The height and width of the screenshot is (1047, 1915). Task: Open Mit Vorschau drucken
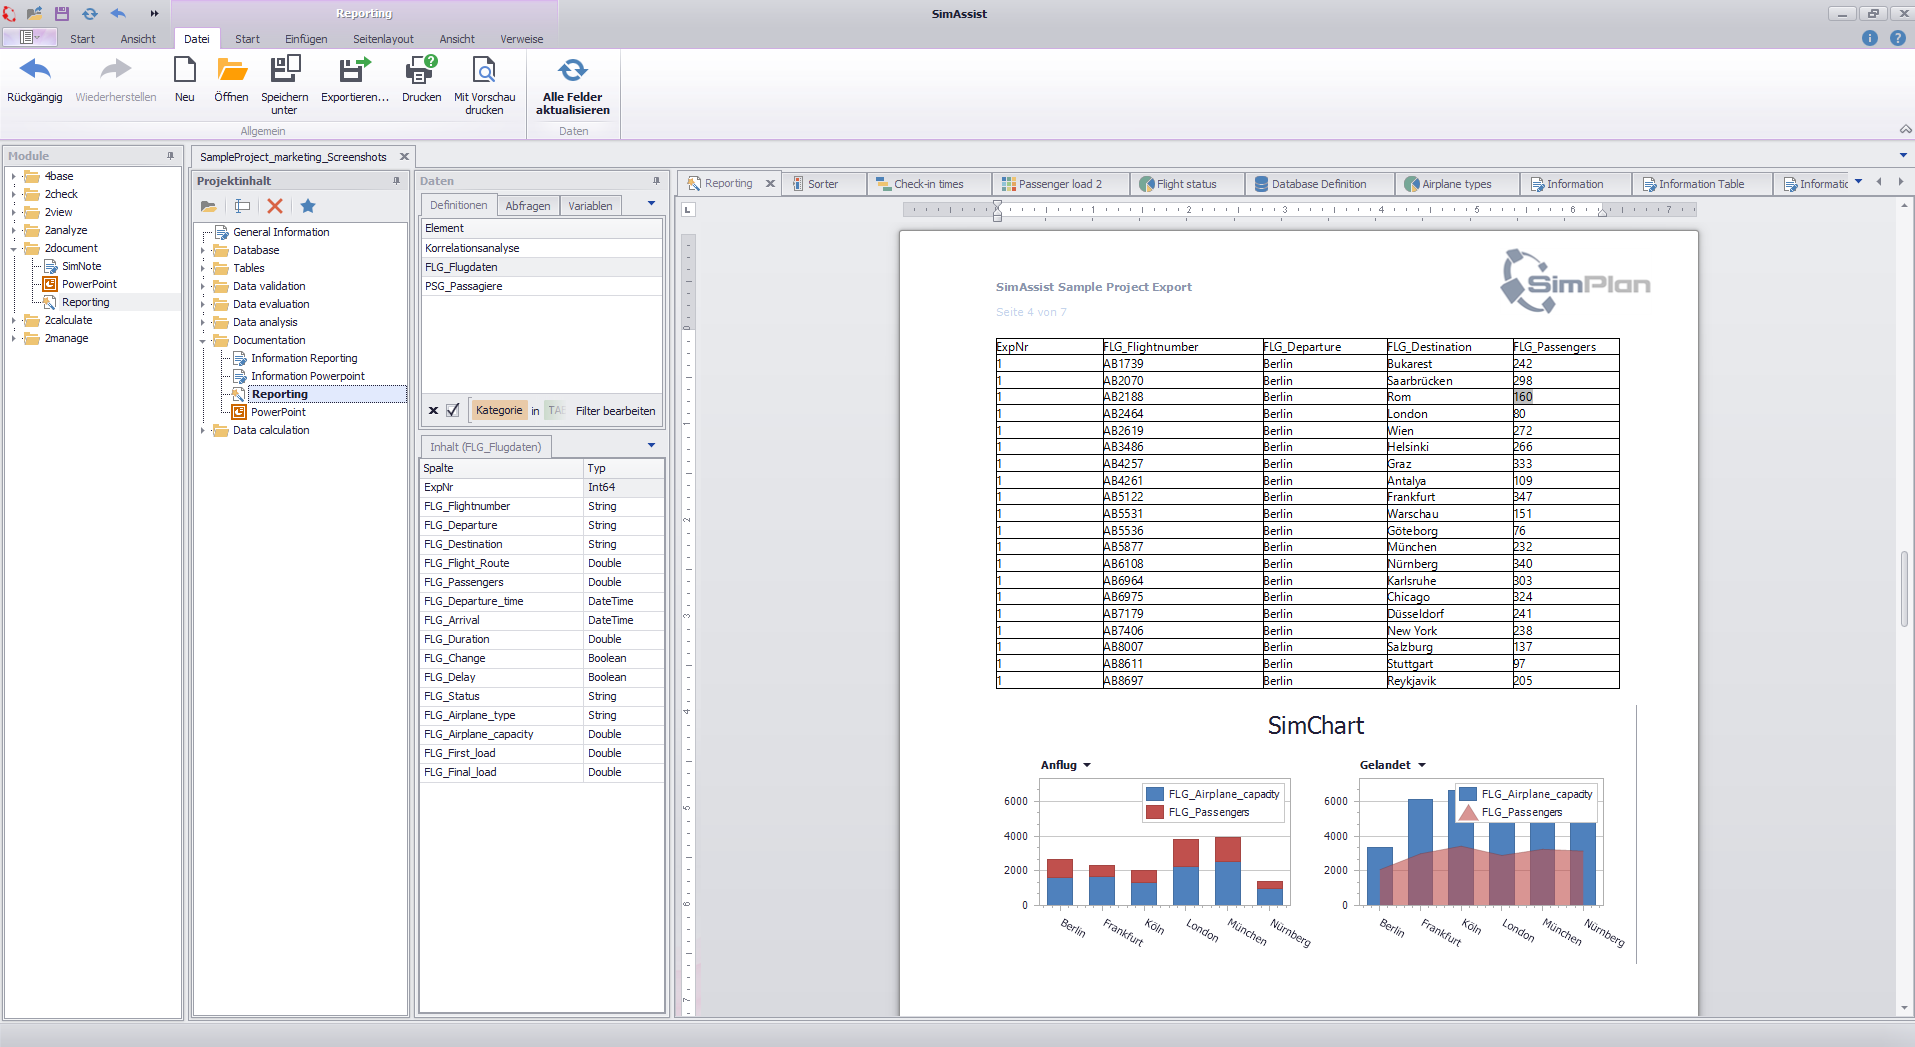pos(484,85)
